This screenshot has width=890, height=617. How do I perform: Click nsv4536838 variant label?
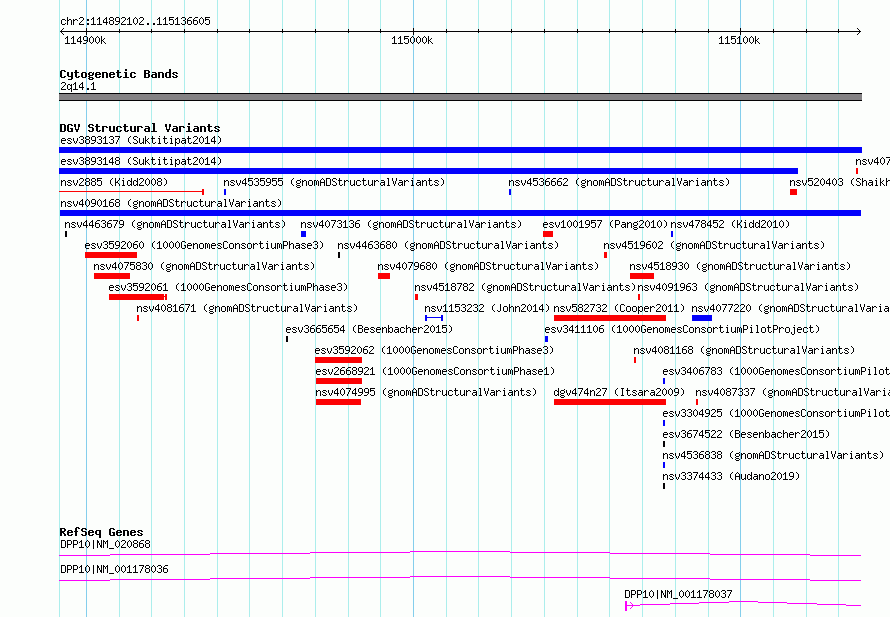click(x=773, y=455)
